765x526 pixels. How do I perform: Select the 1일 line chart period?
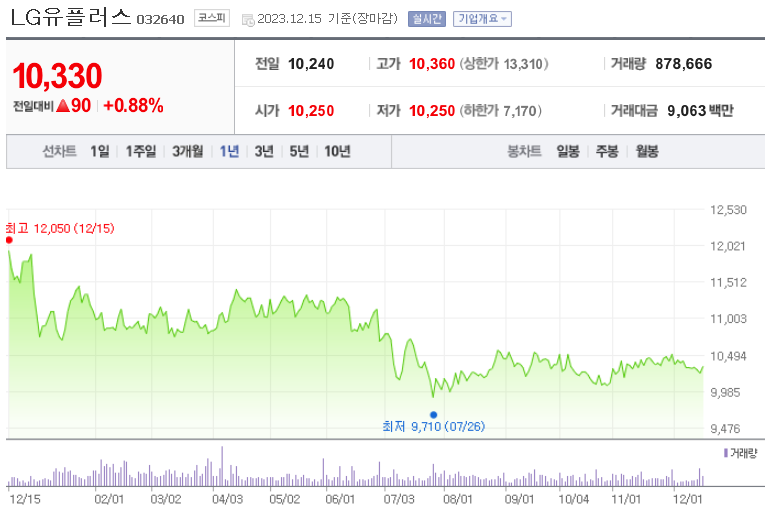[x=100, y=151]
